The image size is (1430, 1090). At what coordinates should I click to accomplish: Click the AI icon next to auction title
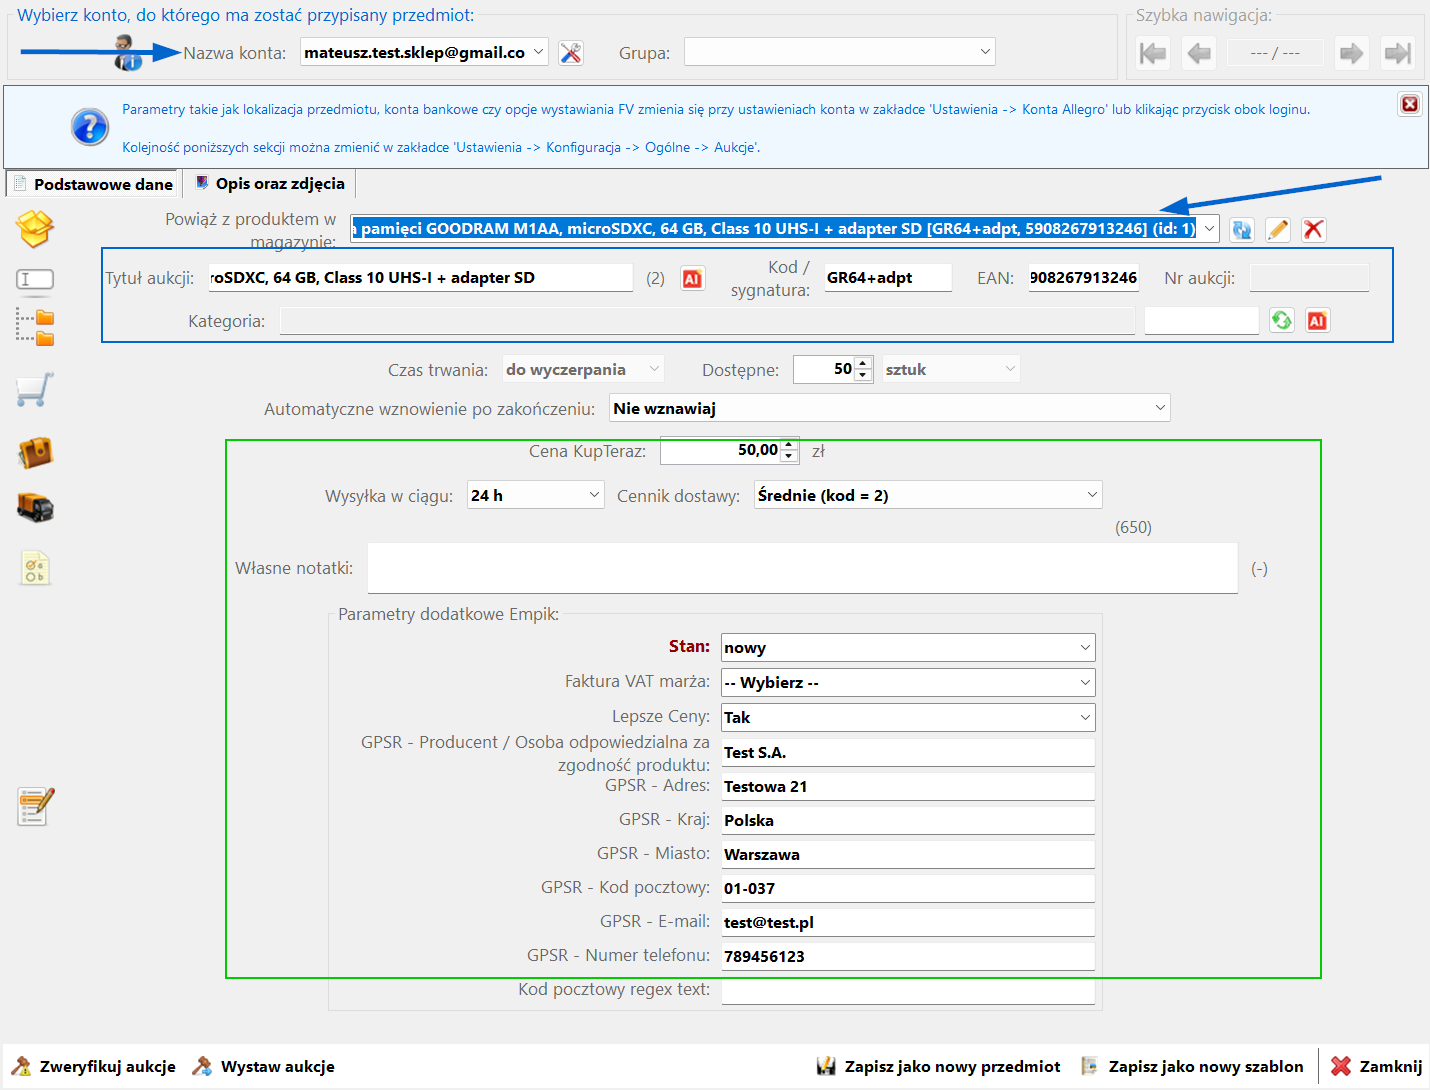coord(692,279)
